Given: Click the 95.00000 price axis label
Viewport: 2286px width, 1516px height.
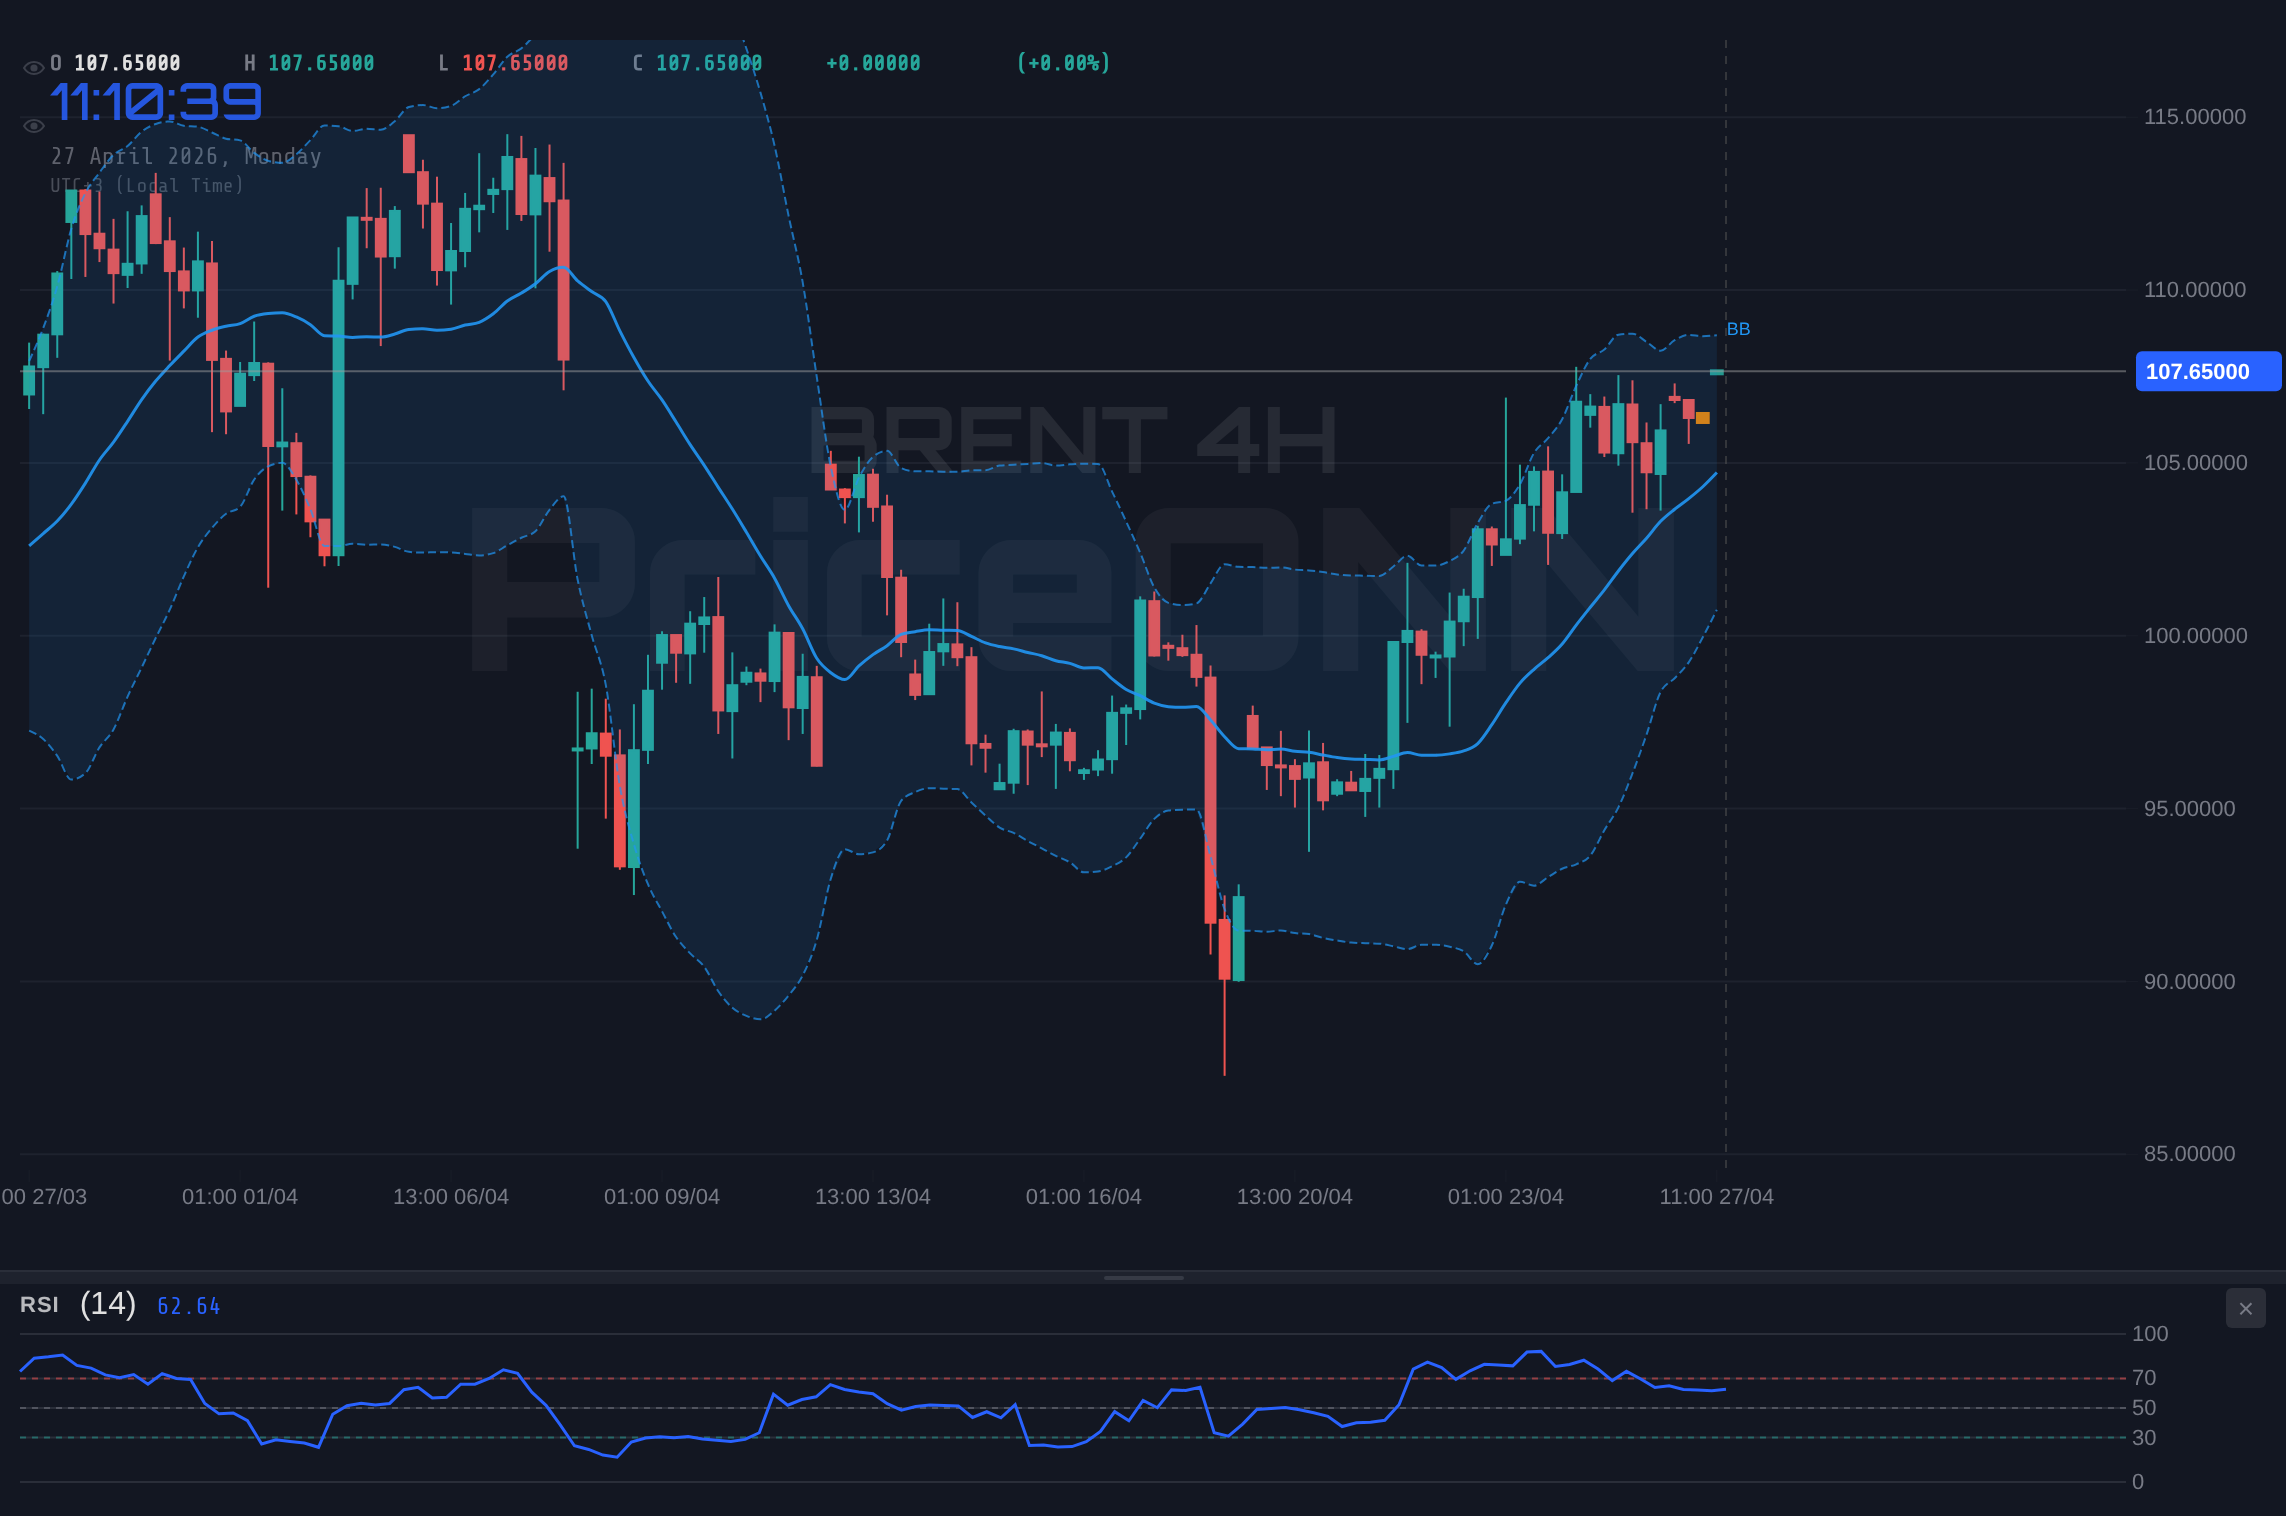Looking at the screenshot, I should 2189,809.
